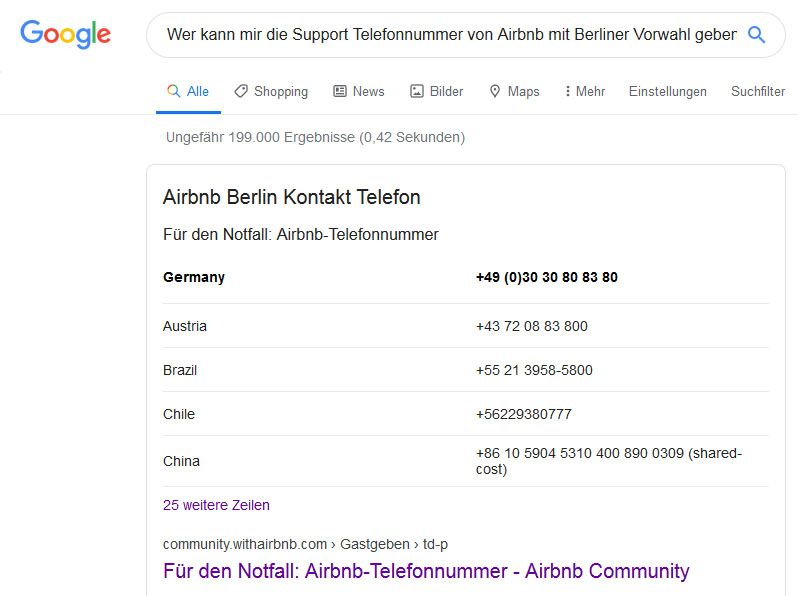Click the Google logo

[x=65, y=35]
